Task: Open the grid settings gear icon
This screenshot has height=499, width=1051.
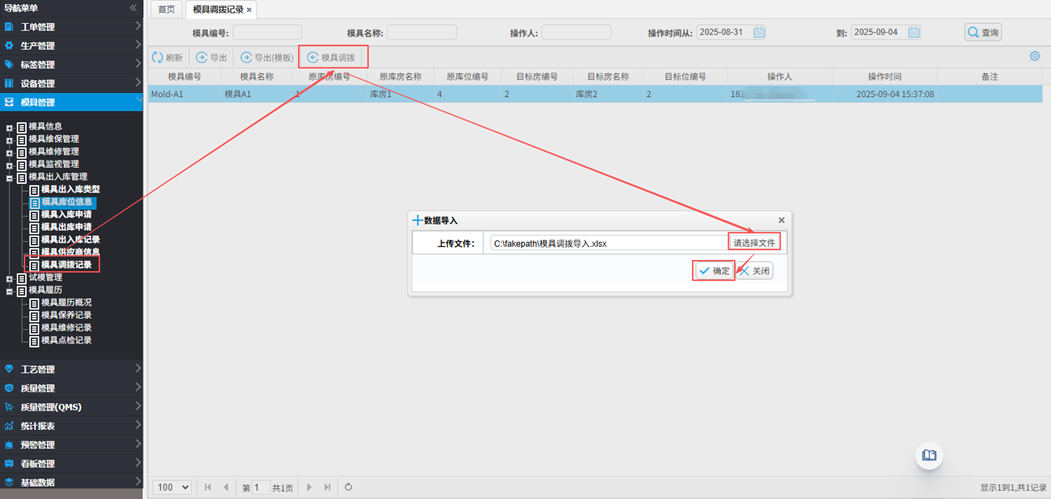Action: pyautogui.click(x=1035, y=57)
